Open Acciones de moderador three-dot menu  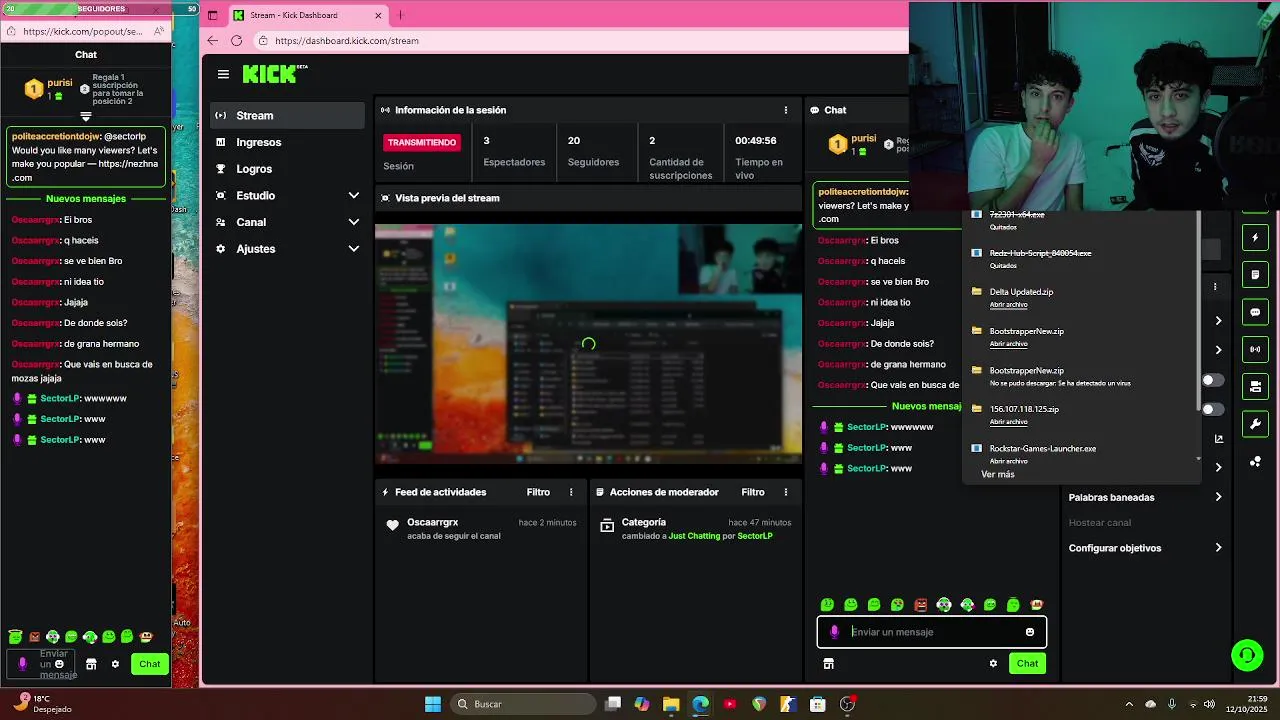[785, 492]
